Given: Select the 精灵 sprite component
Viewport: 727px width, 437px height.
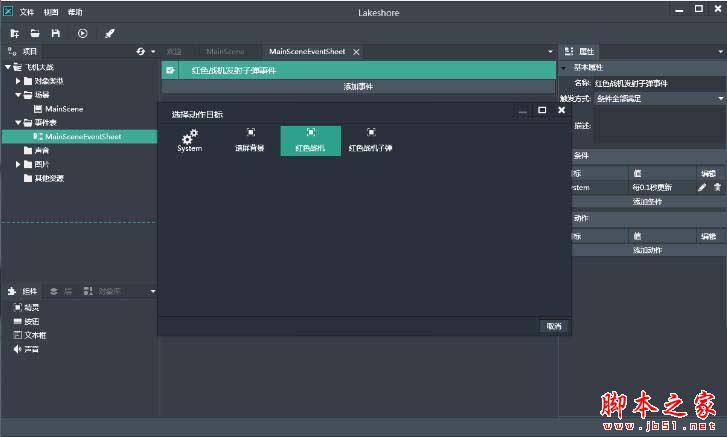Looking at the screenshot, I should pyautogui.click(x=26, y=307).
